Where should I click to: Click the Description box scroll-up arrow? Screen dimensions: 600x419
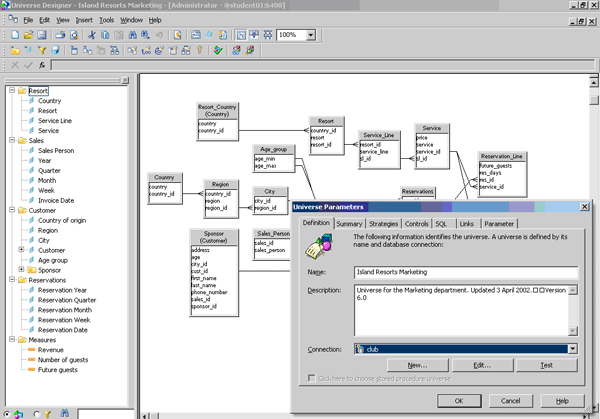coord(573,290)
